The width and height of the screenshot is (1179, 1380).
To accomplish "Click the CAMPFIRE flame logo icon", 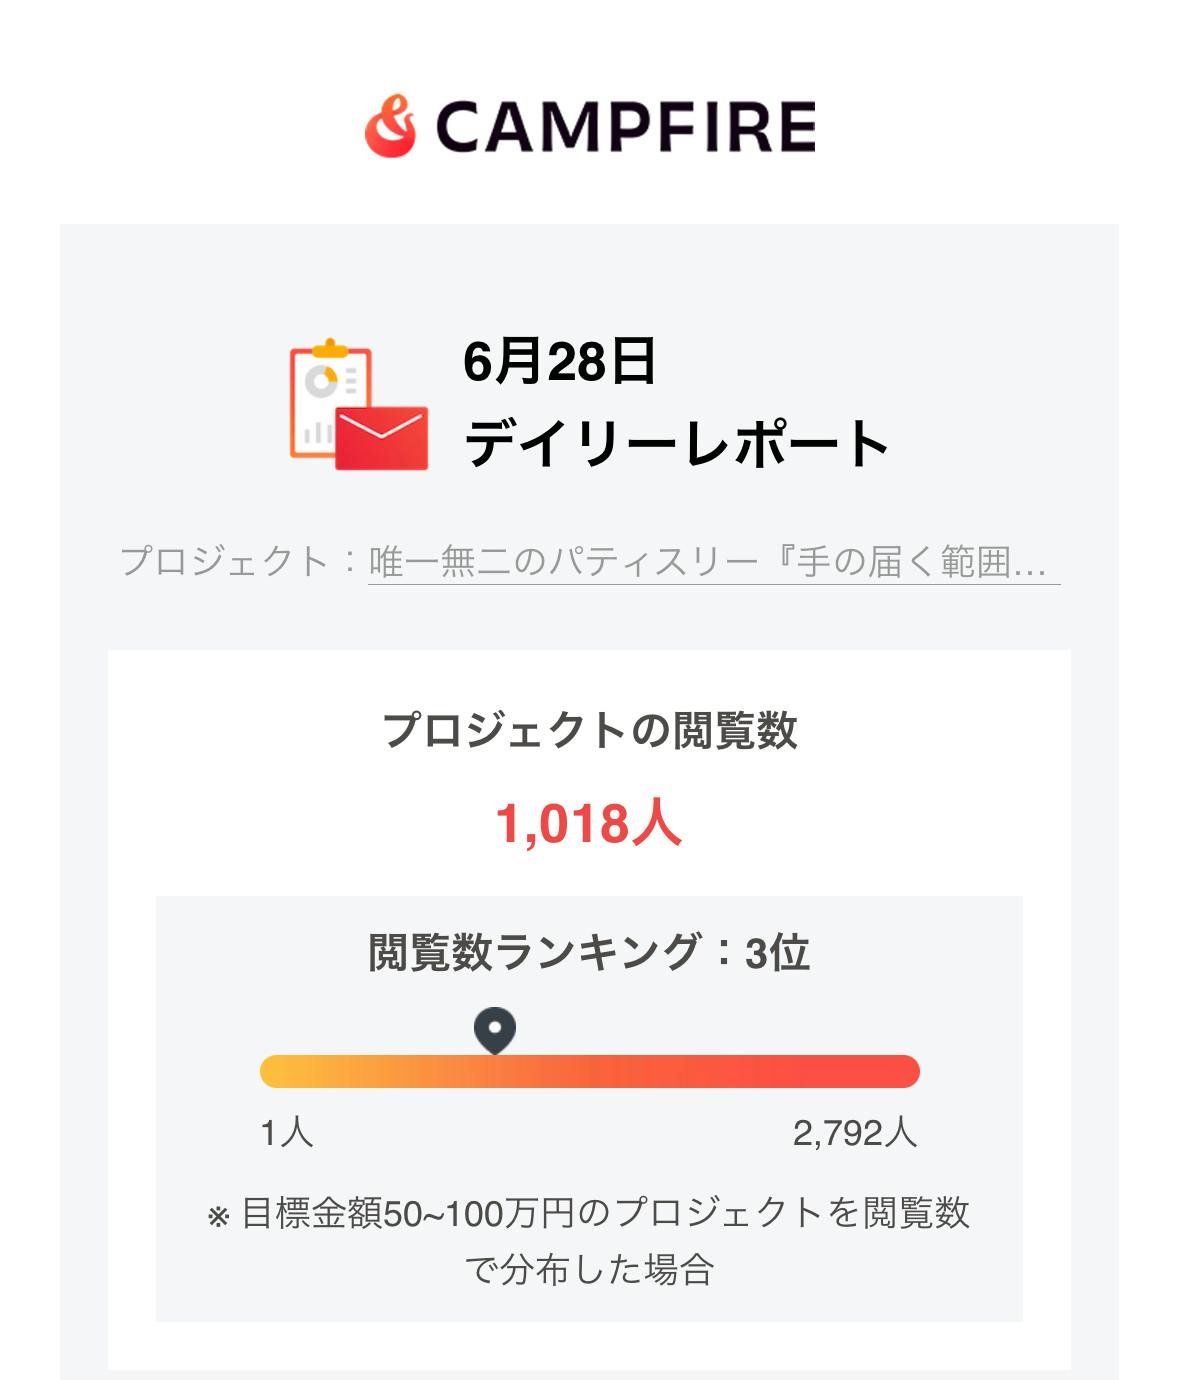I will coord(391,127).
